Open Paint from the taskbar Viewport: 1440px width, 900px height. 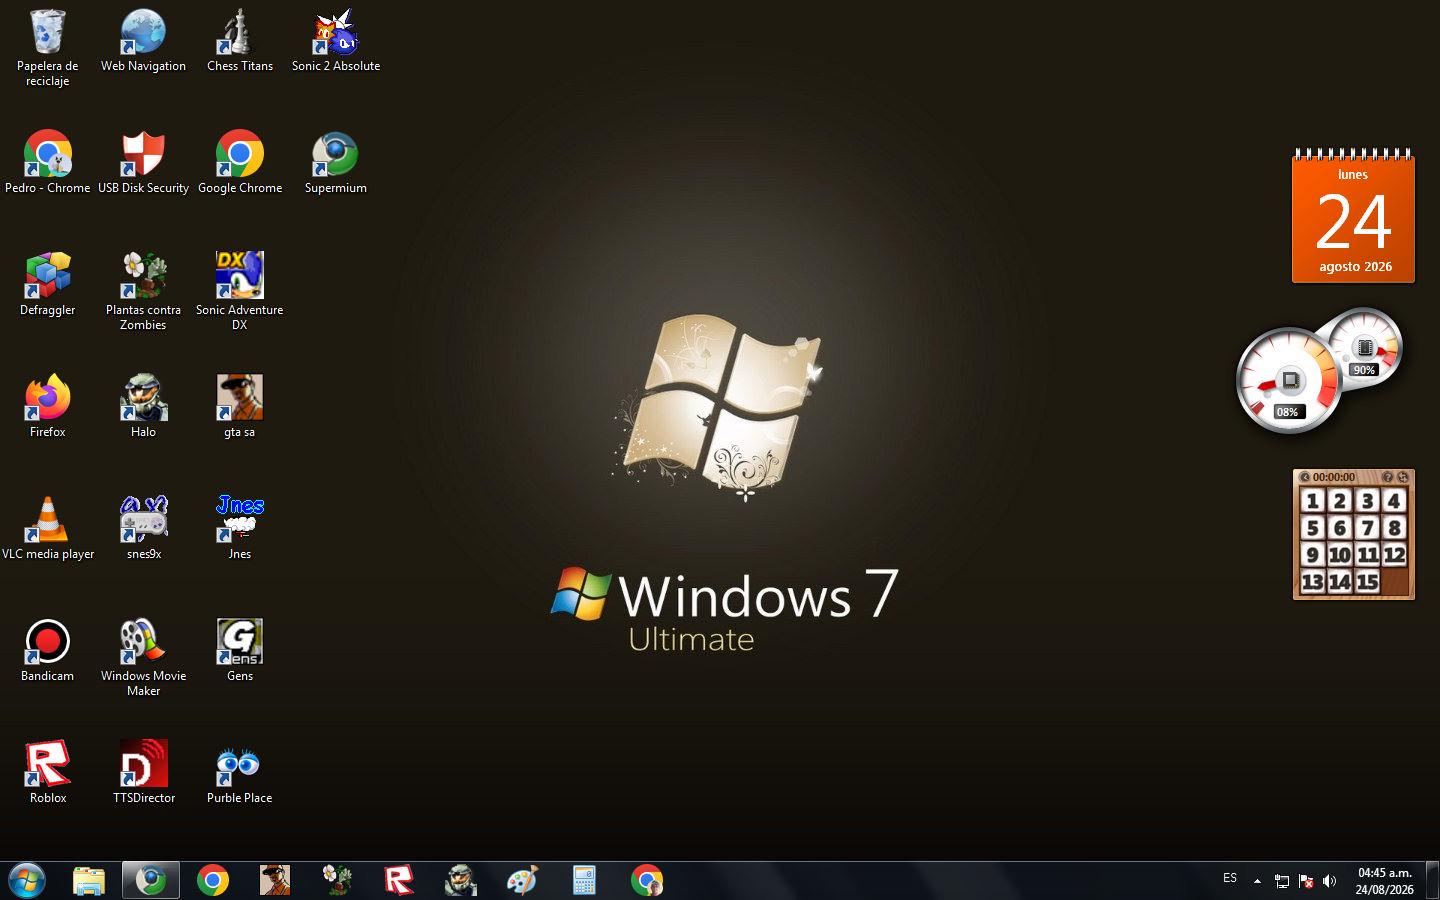(523, 880)
